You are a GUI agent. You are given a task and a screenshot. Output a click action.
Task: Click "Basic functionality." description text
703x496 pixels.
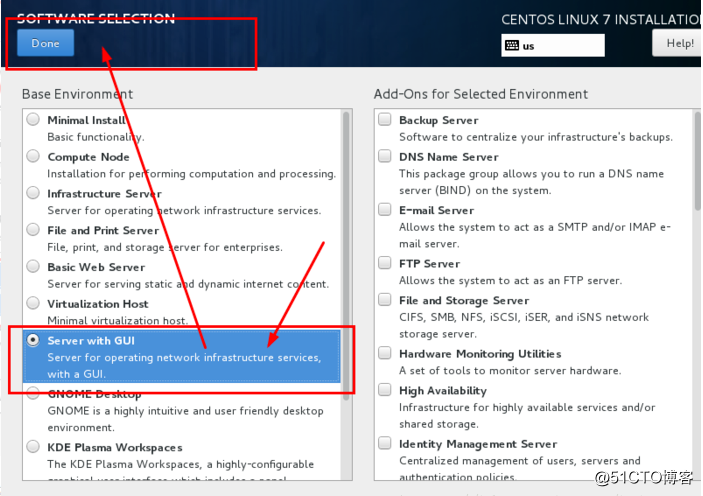tap(96, 137)
